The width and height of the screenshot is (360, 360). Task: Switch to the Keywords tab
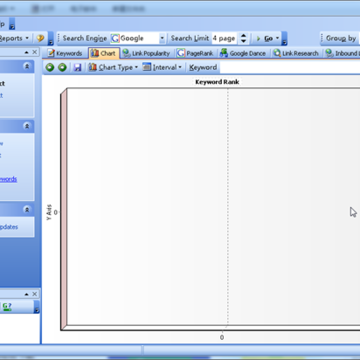(x=65, y=53)
